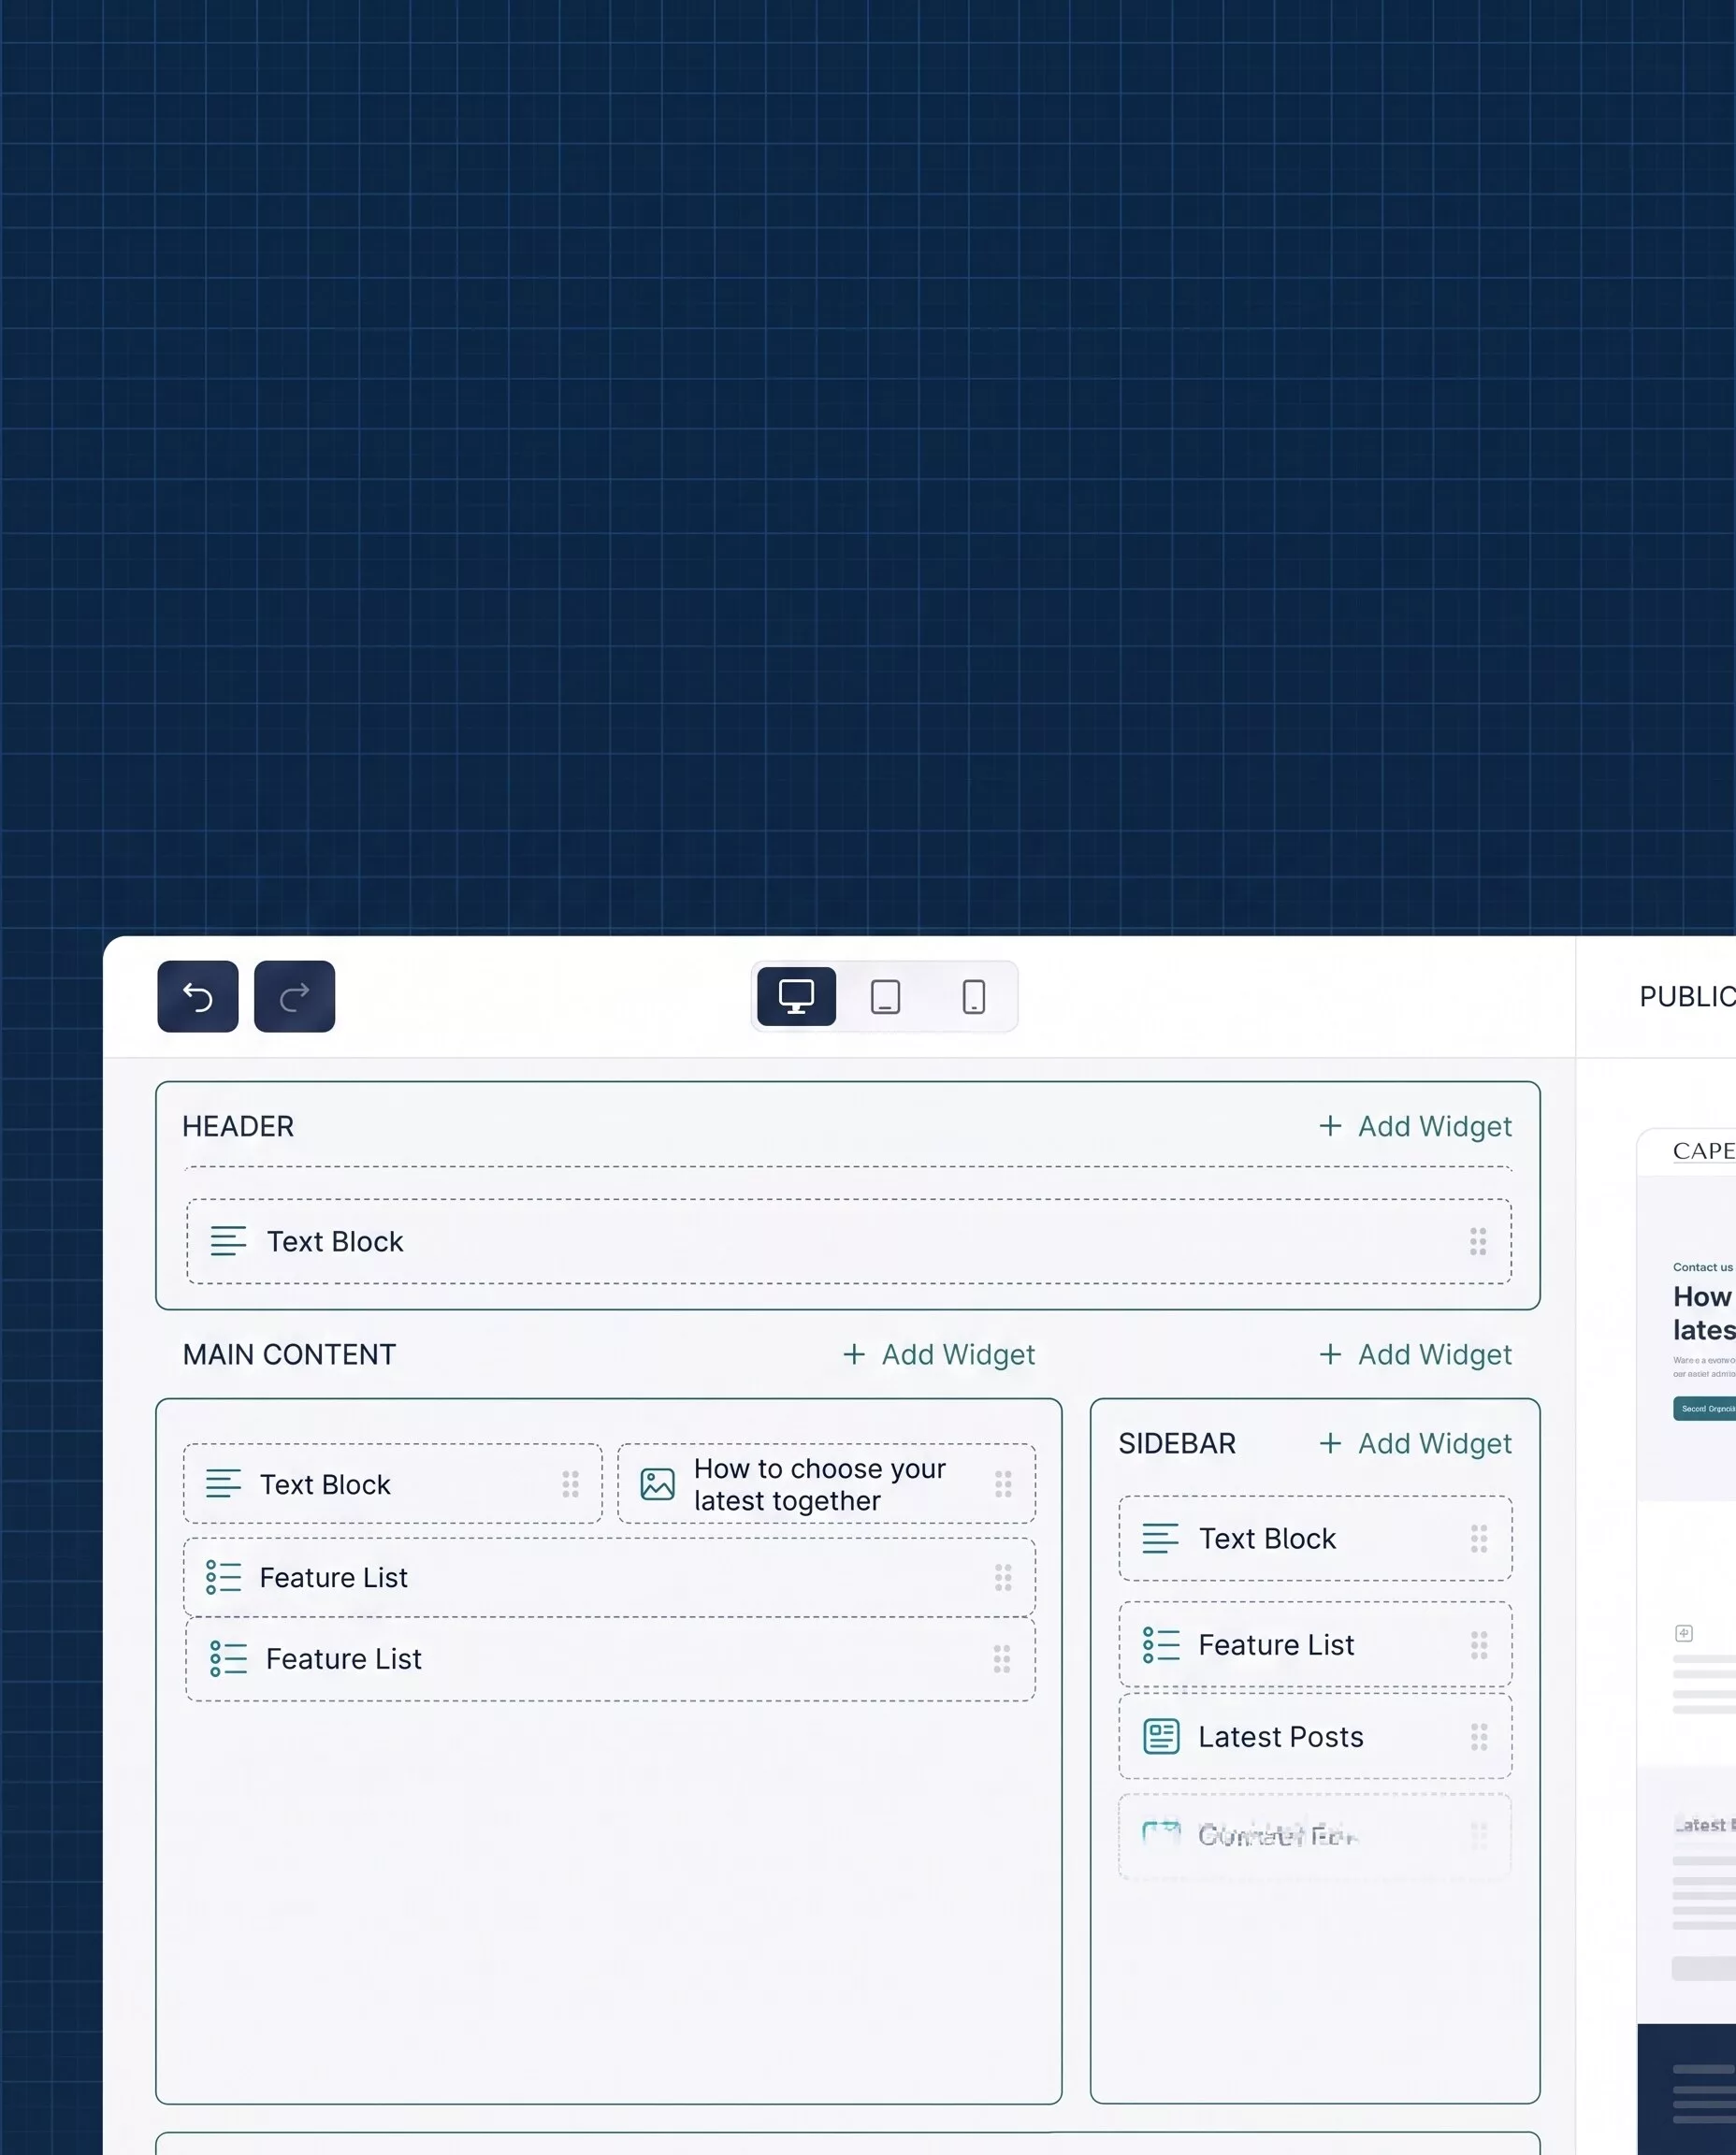Click the Latest Posts widget icon
1736x2155 pixels.
(1161, 1736)
